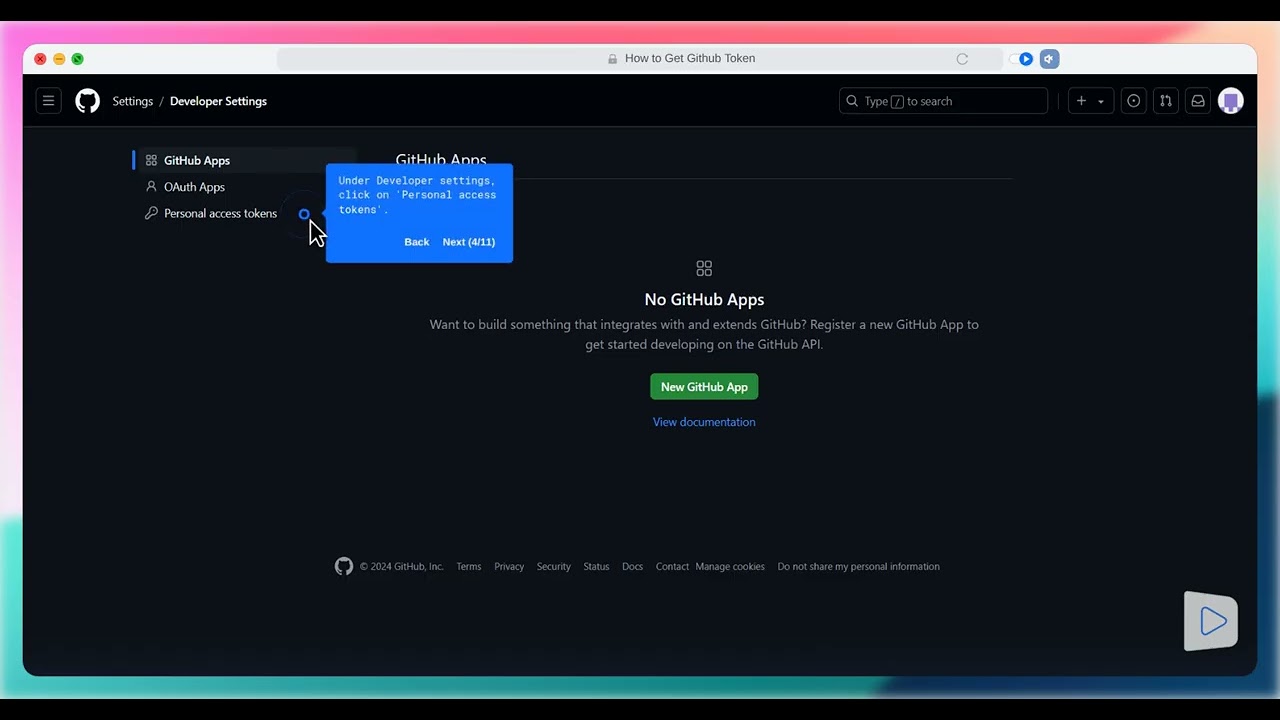Image resolution: width=1280 pixels, height=720 pixels.
Task: Click Do not share my personal information
Action: (x=858, y=567)
